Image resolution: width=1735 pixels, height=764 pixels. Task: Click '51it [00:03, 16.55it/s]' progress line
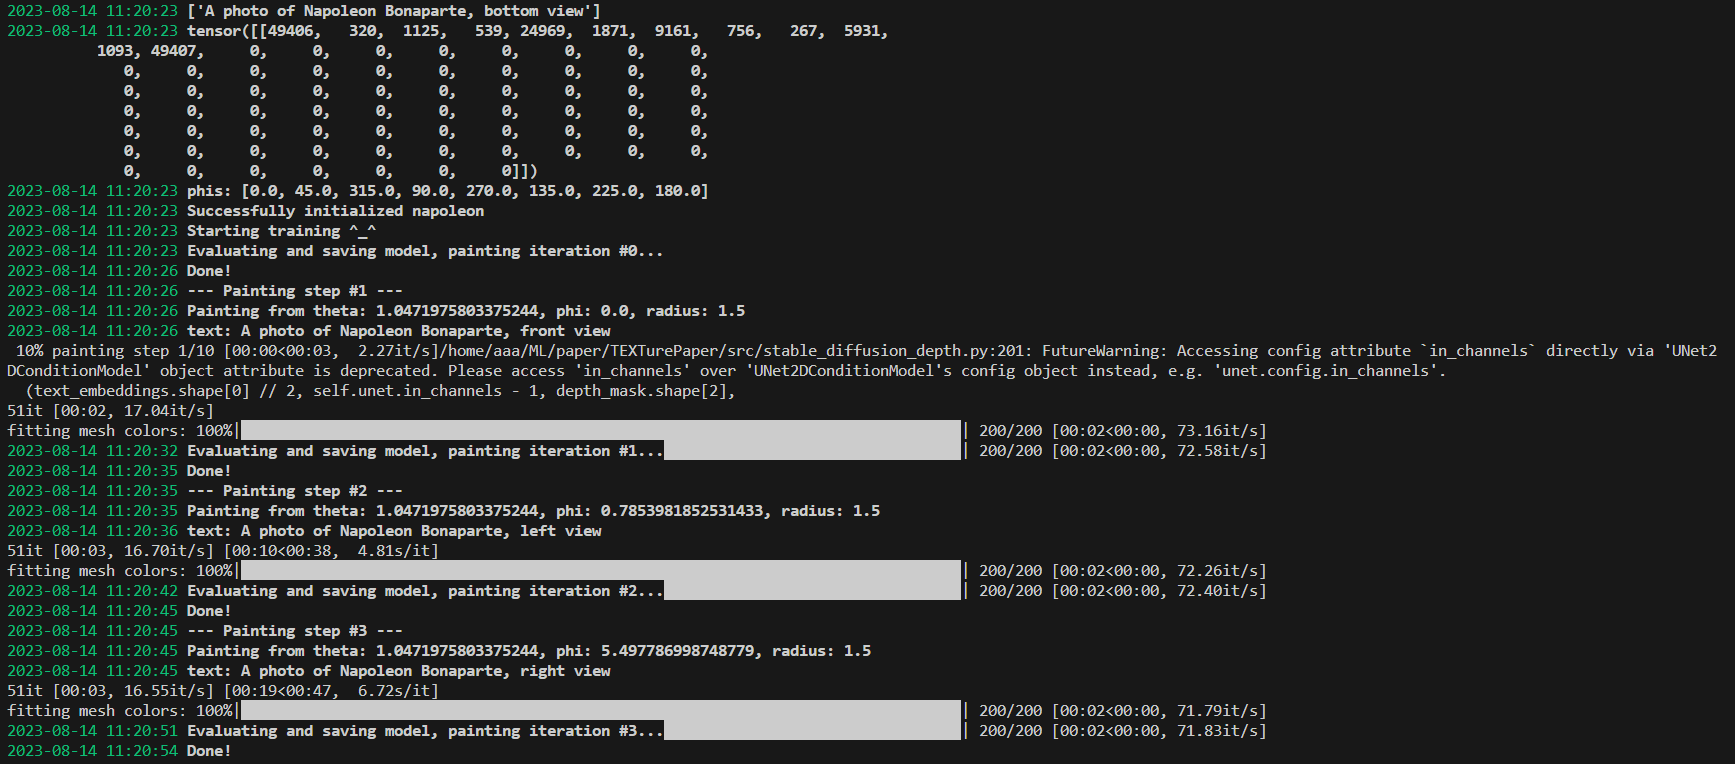[x=110, y=691]
